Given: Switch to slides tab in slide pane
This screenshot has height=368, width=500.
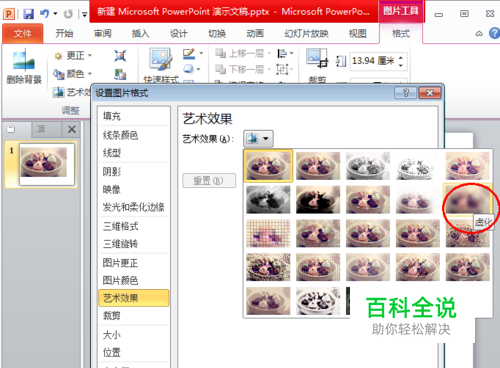Looking at the screenshot, I should click(x=11, y=129).
